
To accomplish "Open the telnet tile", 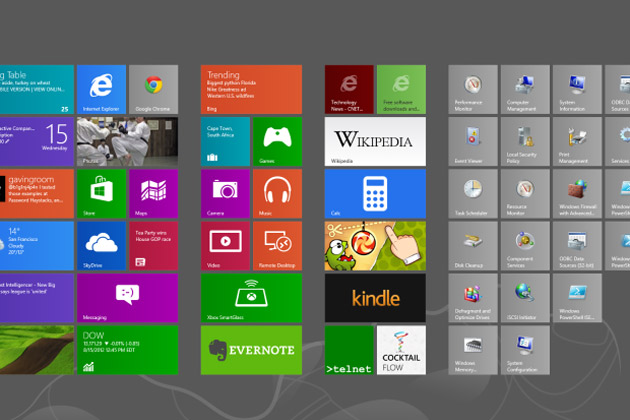I will 349,349.
